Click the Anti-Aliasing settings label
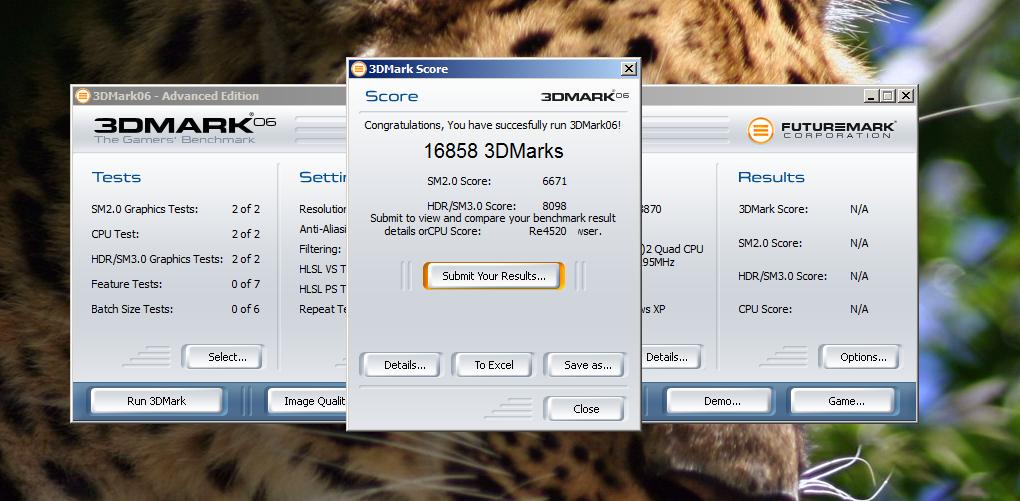Image resolution: width=1020 pixels, height=501 pixels. click(323, 229)
